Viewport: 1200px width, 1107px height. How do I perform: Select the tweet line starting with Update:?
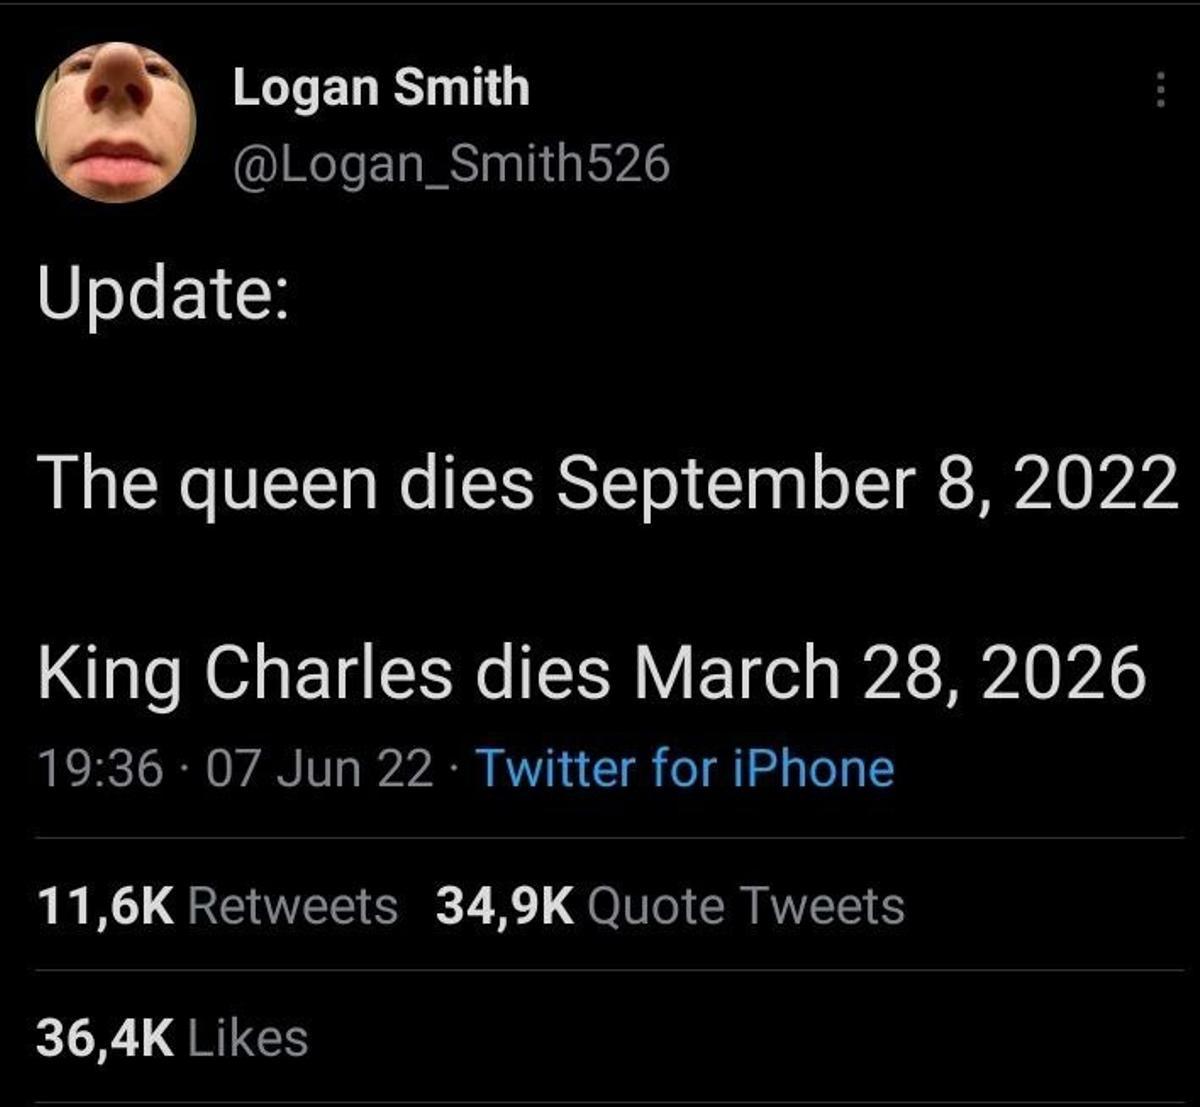tap(165, 290)
